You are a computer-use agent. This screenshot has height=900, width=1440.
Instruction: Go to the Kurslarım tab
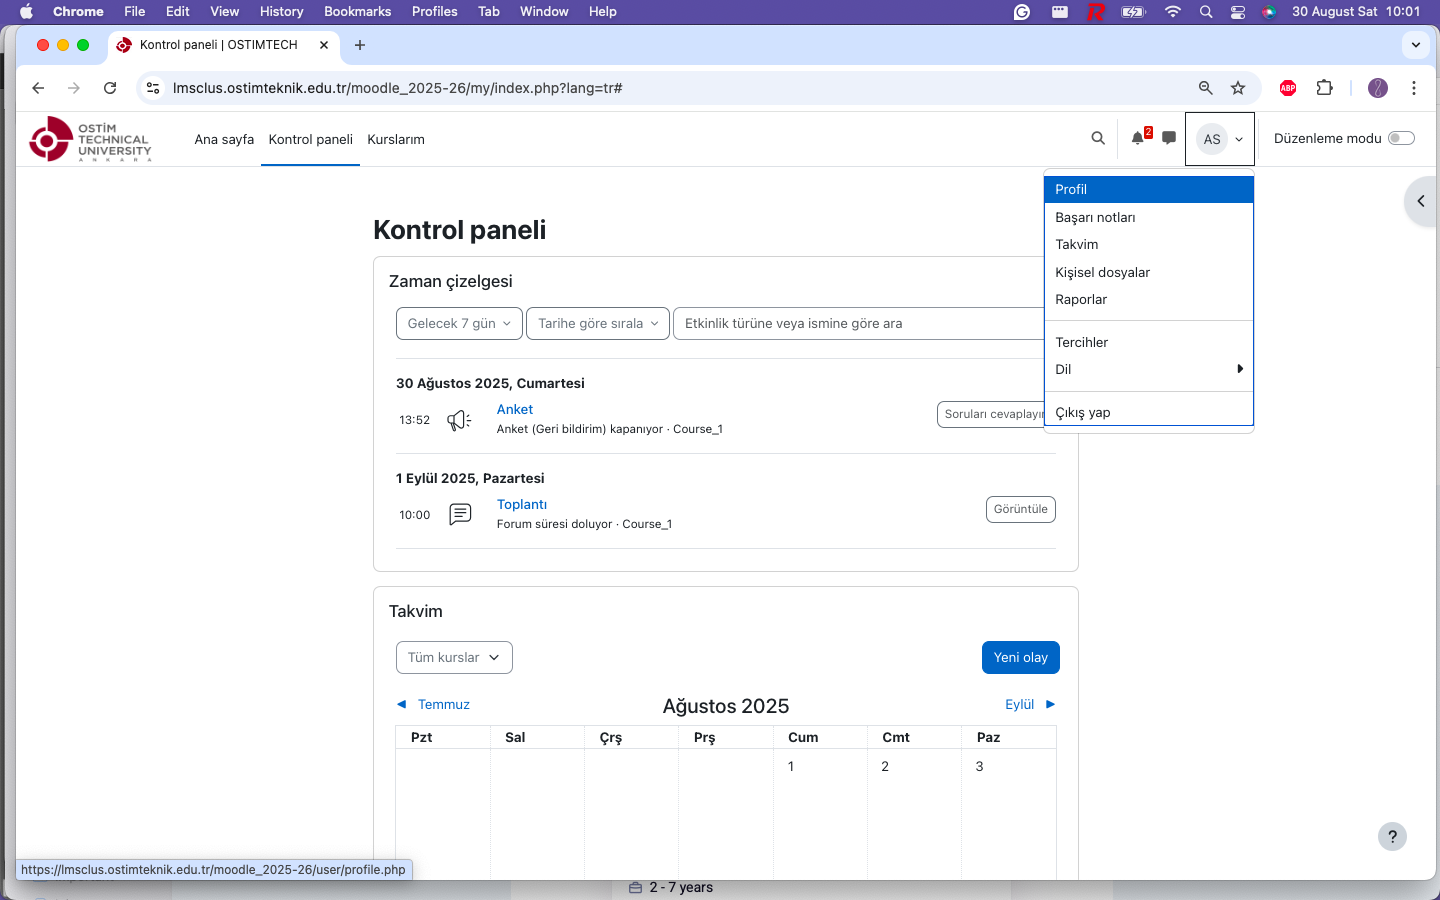[396, 140]
